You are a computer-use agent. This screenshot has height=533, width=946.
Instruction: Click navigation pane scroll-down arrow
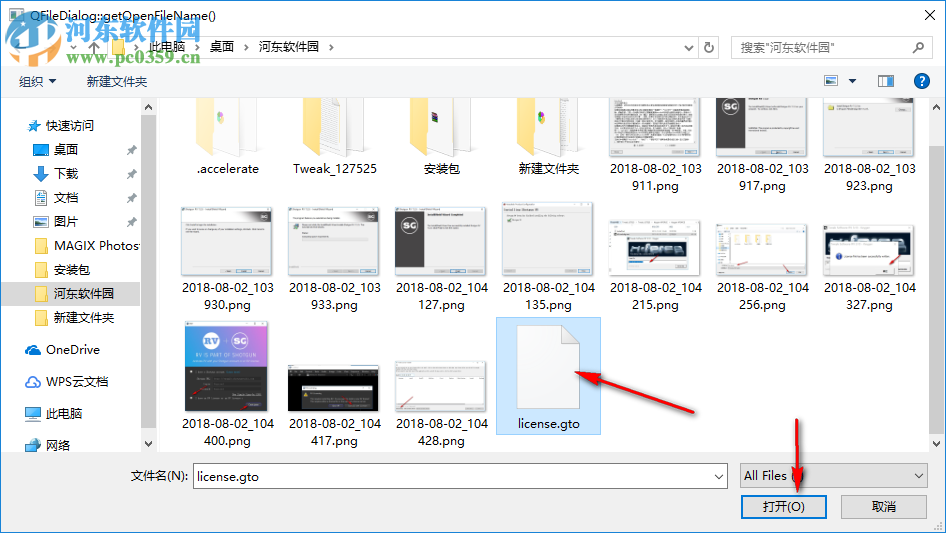[x=148, y=444]
